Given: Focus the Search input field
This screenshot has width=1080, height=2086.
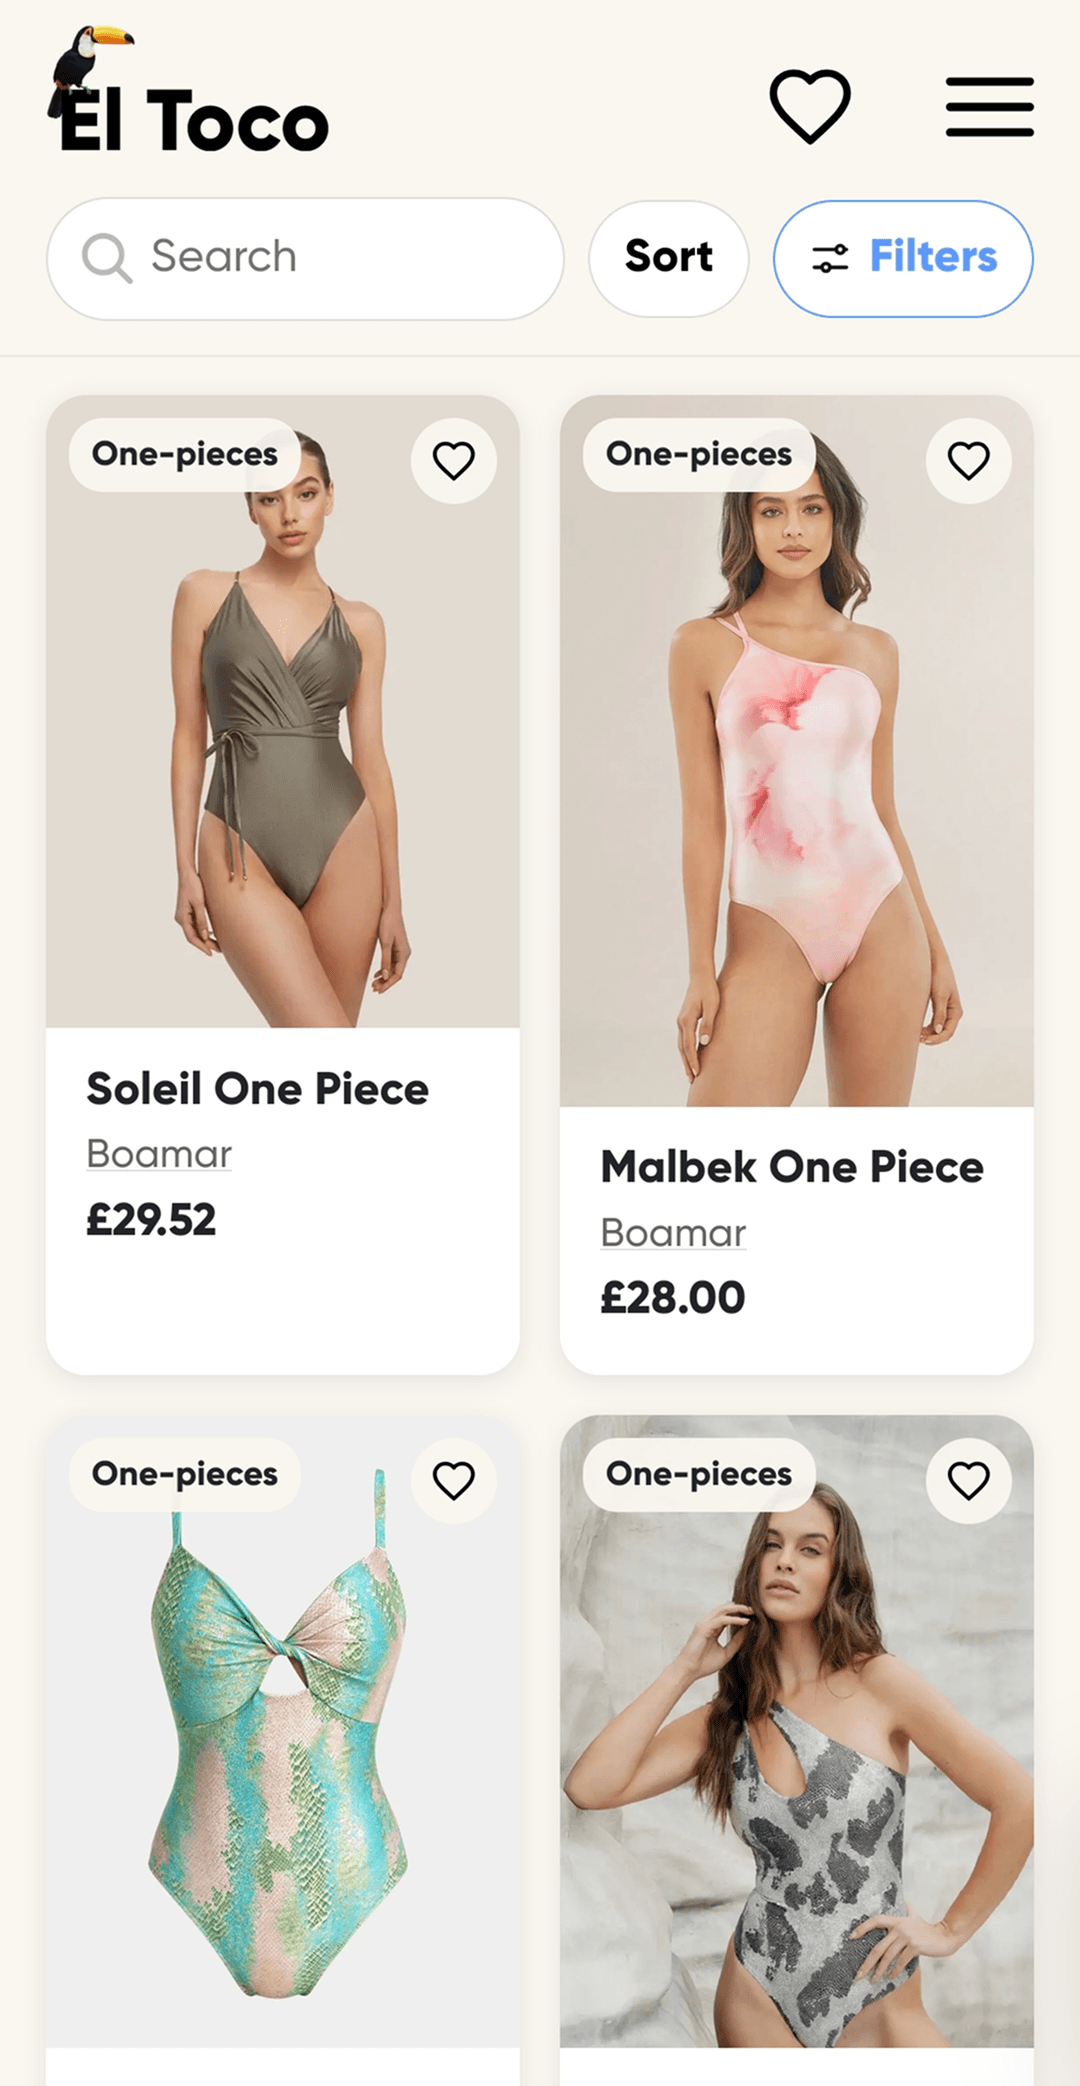Looking at the screenshot, I should [x=305, y=258].
